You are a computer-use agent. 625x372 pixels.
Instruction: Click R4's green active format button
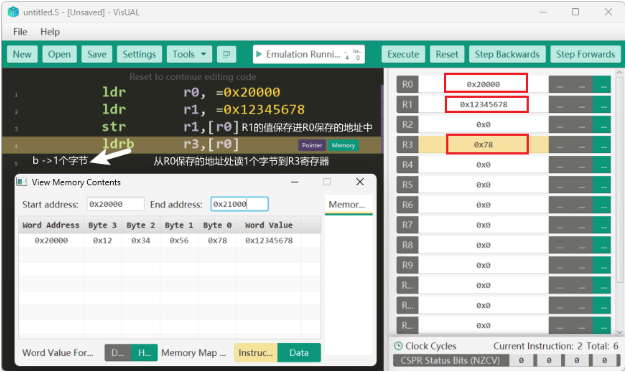[x=602, y=165]
